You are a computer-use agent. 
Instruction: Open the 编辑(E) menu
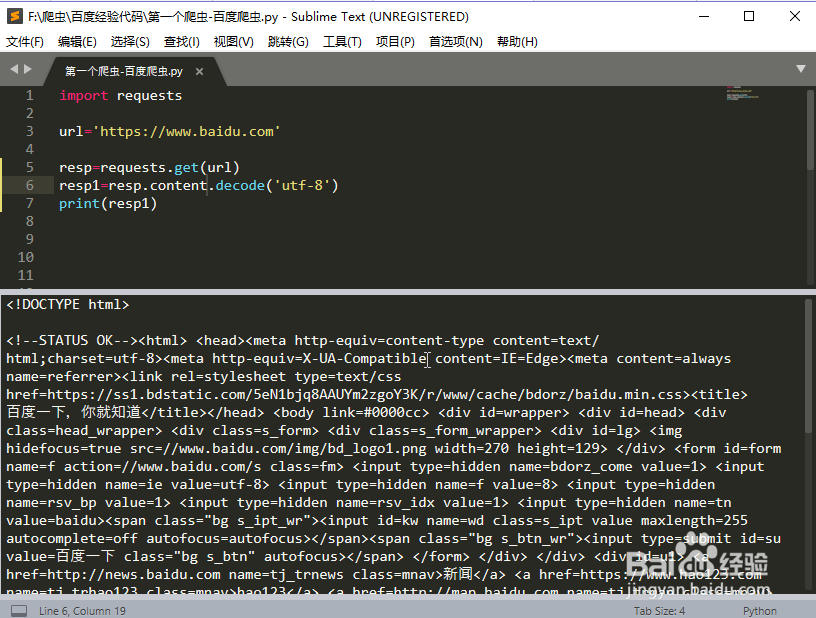tap(77, 42)
